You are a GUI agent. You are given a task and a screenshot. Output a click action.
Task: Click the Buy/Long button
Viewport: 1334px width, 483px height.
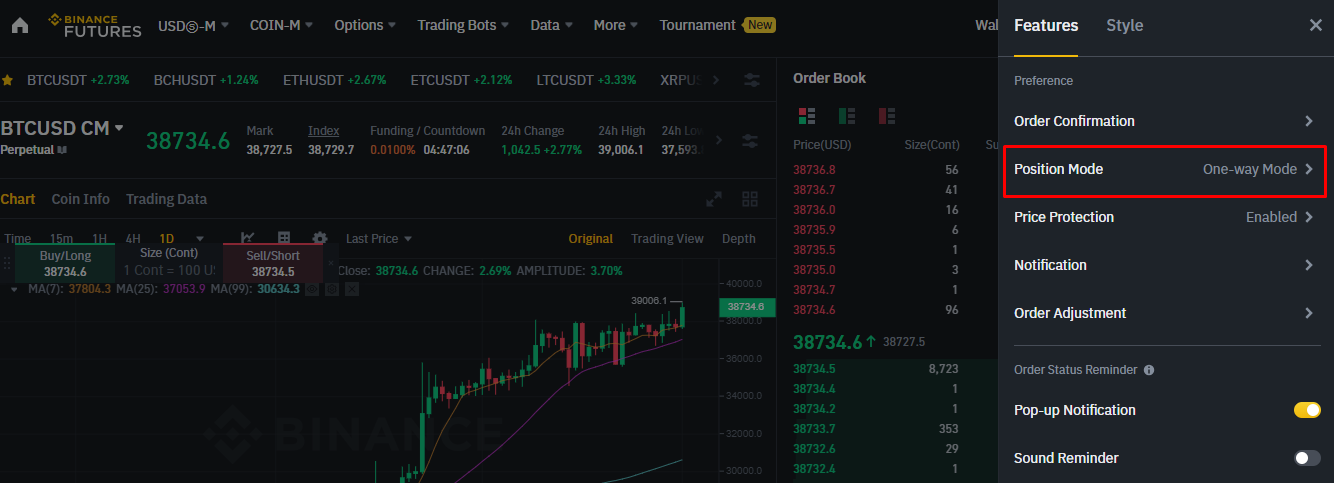tap(65, 264)
